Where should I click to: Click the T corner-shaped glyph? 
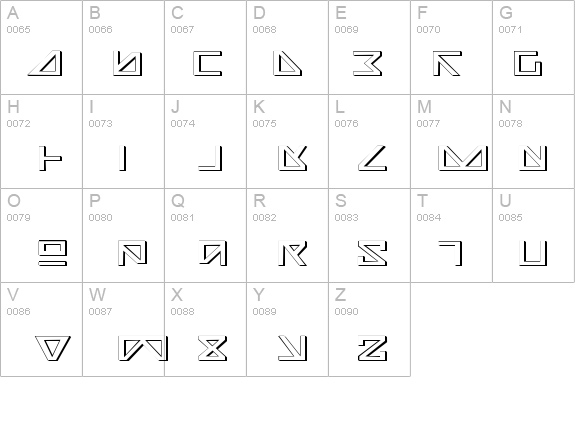click(450, 253)
